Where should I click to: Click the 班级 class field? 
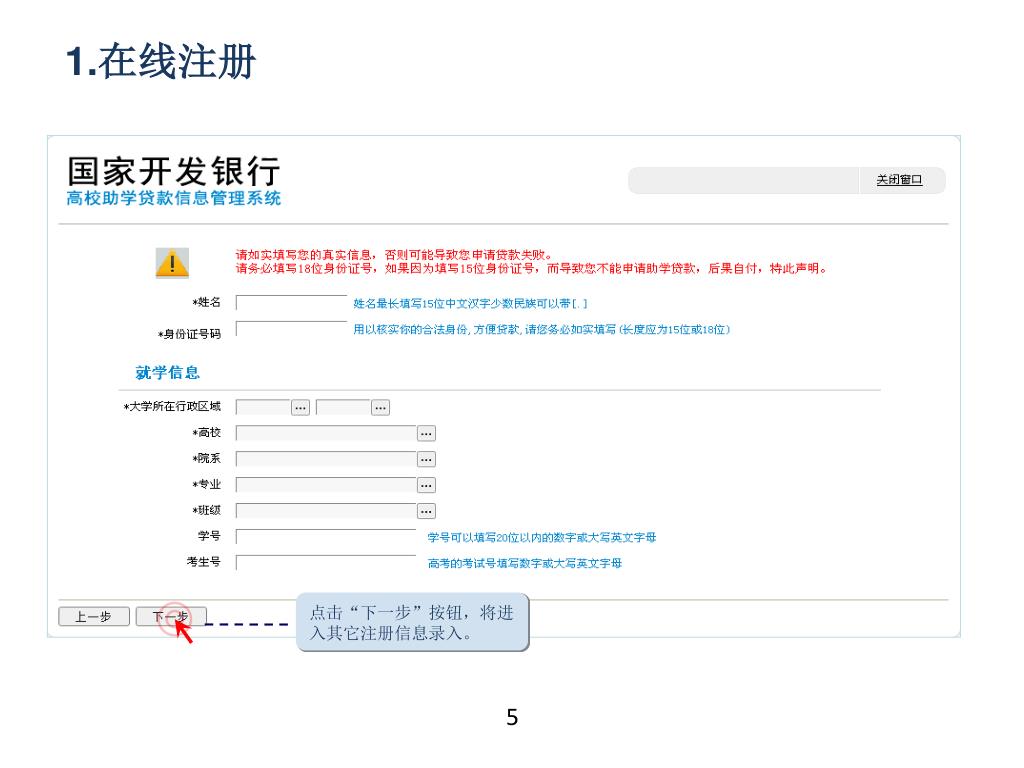[x=326, y=511]
